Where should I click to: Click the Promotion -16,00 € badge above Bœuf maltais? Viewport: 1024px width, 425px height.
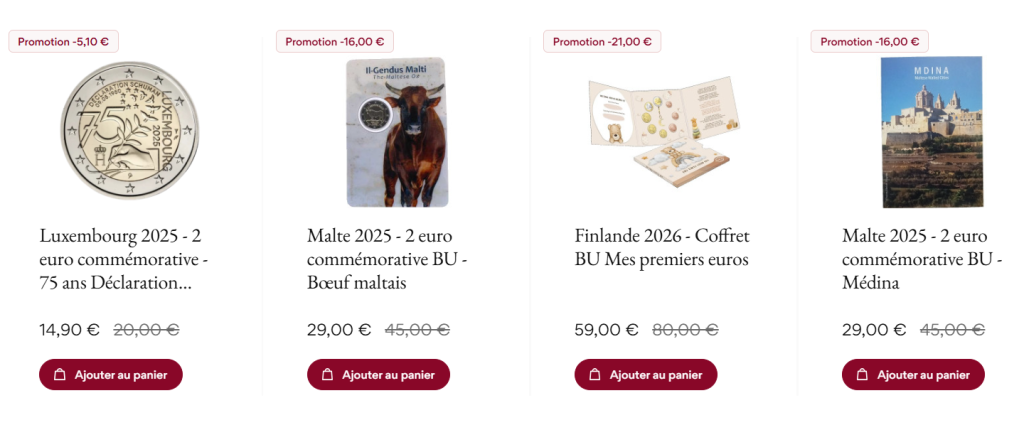click(x=335, y=42)
